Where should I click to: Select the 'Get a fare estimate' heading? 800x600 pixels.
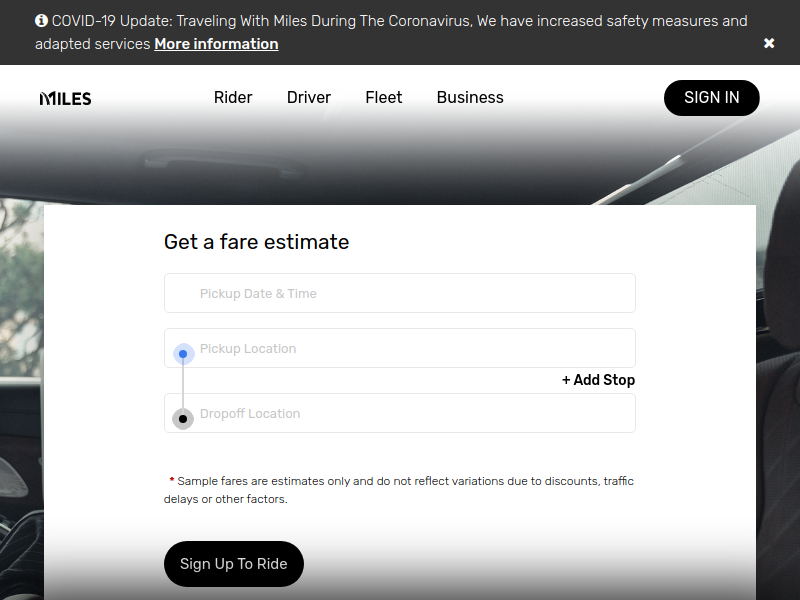coord(257,242)
